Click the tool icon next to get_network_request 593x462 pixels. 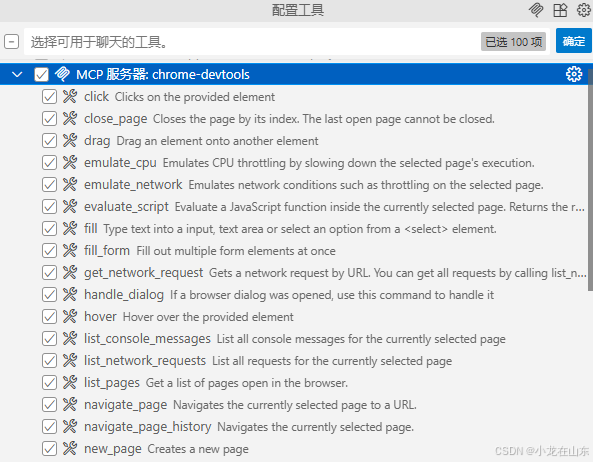pyautogui.click(x=70, y=272)
